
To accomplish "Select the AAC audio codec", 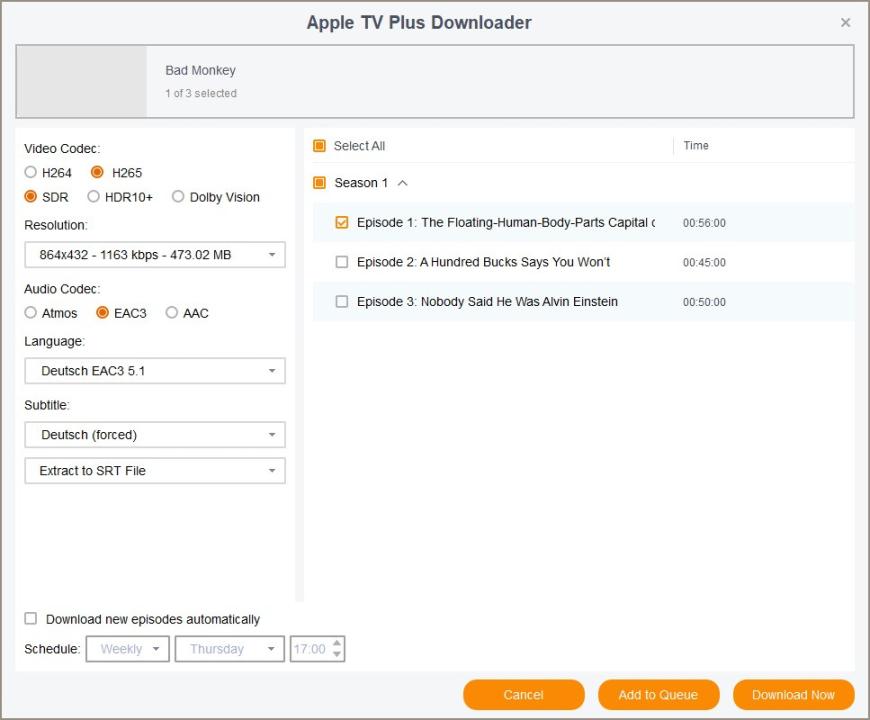I will (172, 313).
